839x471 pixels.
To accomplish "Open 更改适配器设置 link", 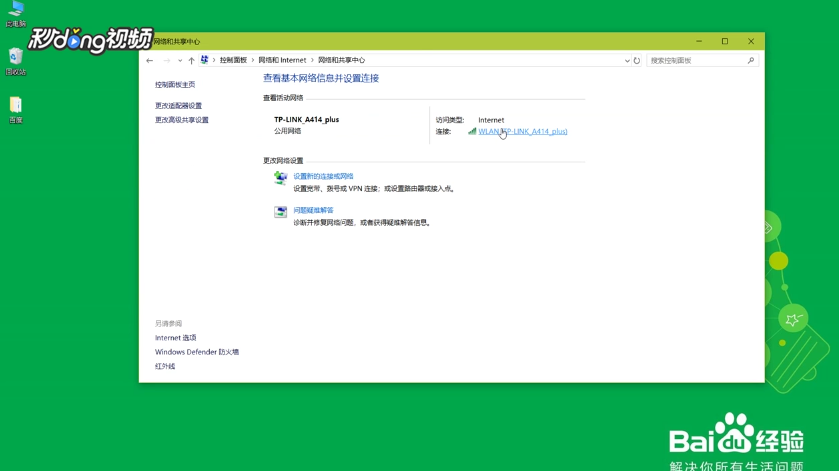I will coord(178,105).
